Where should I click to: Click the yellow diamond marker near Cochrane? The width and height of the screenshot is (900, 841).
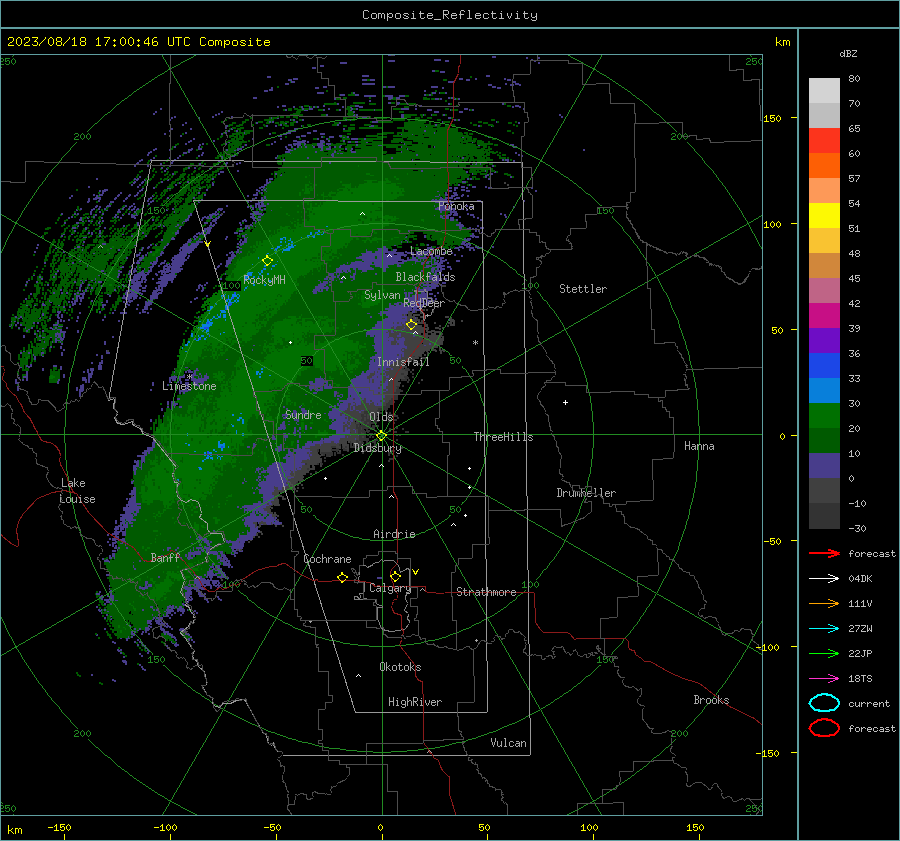pyautogui.click(x=343, y=578)
